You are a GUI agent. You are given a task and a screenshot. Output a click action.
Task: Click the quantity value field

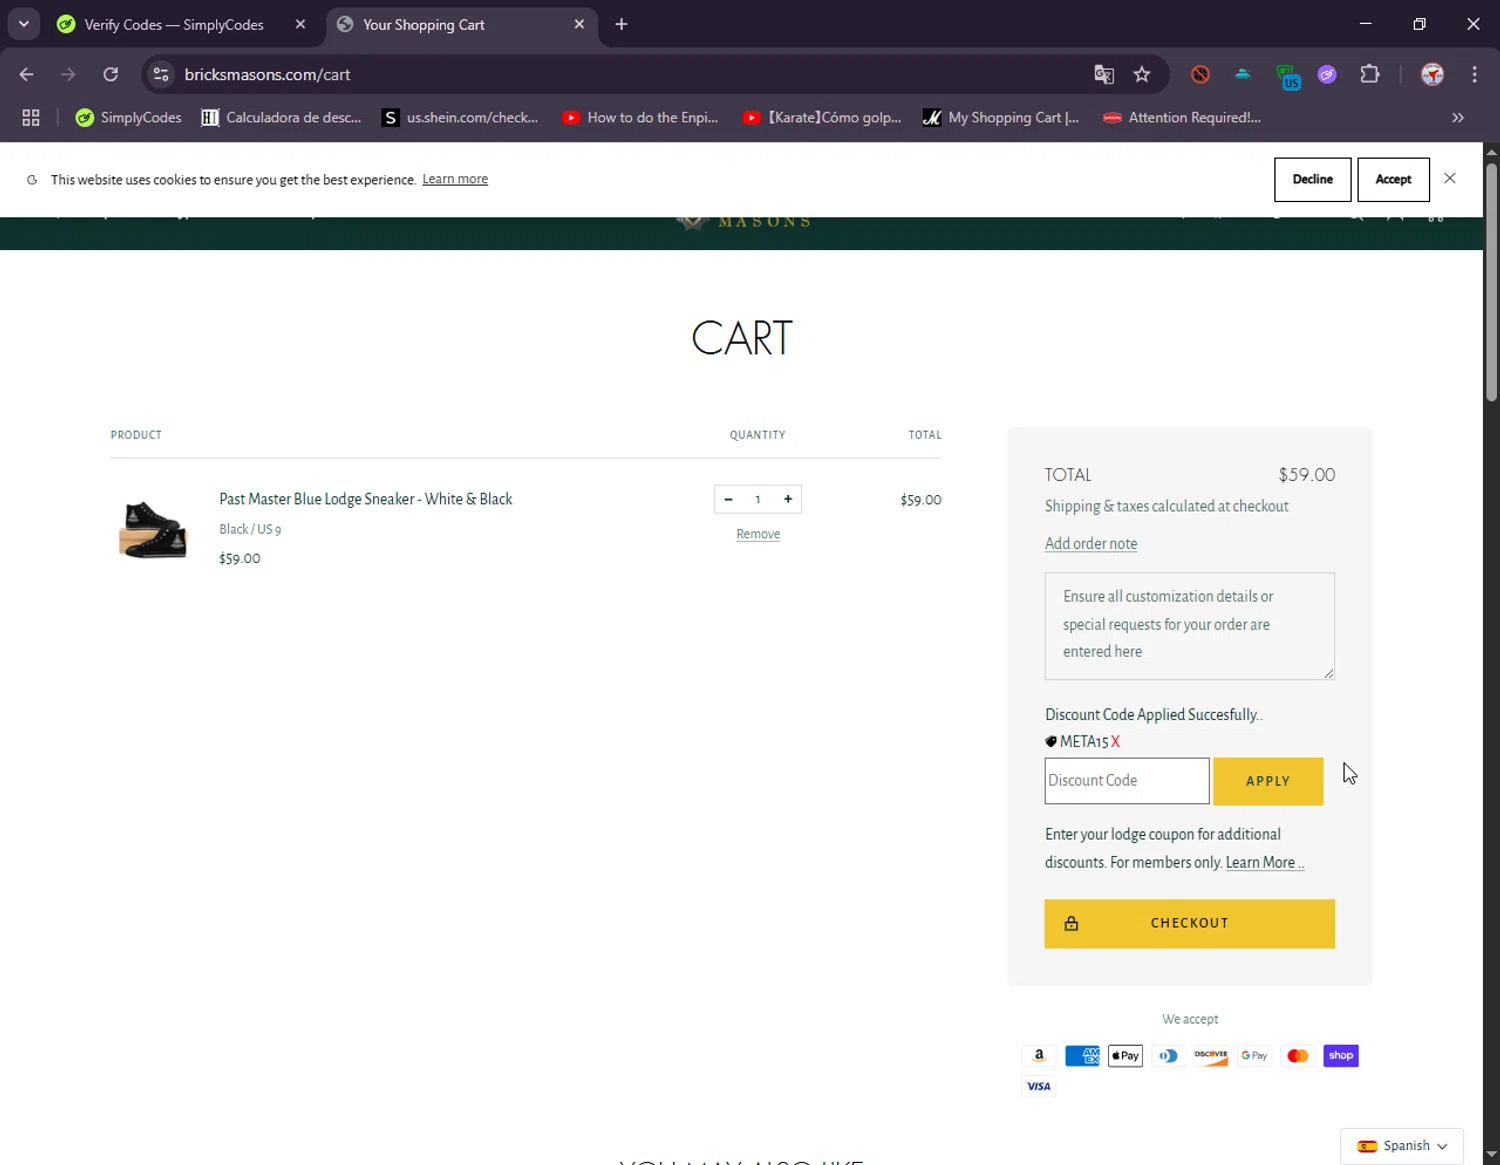tap(758, 499)
